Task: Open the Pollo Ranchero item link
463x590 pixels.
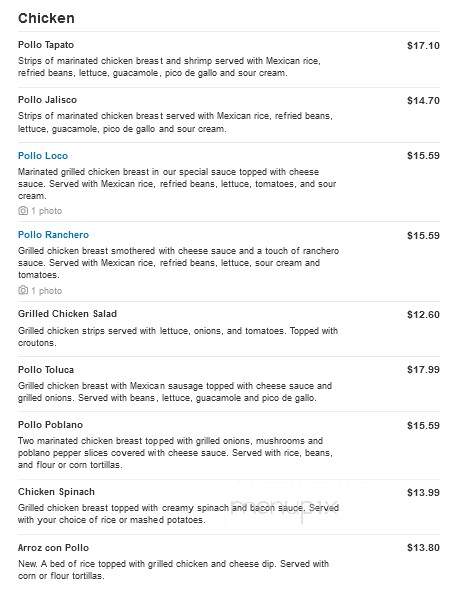Action: 53,234
